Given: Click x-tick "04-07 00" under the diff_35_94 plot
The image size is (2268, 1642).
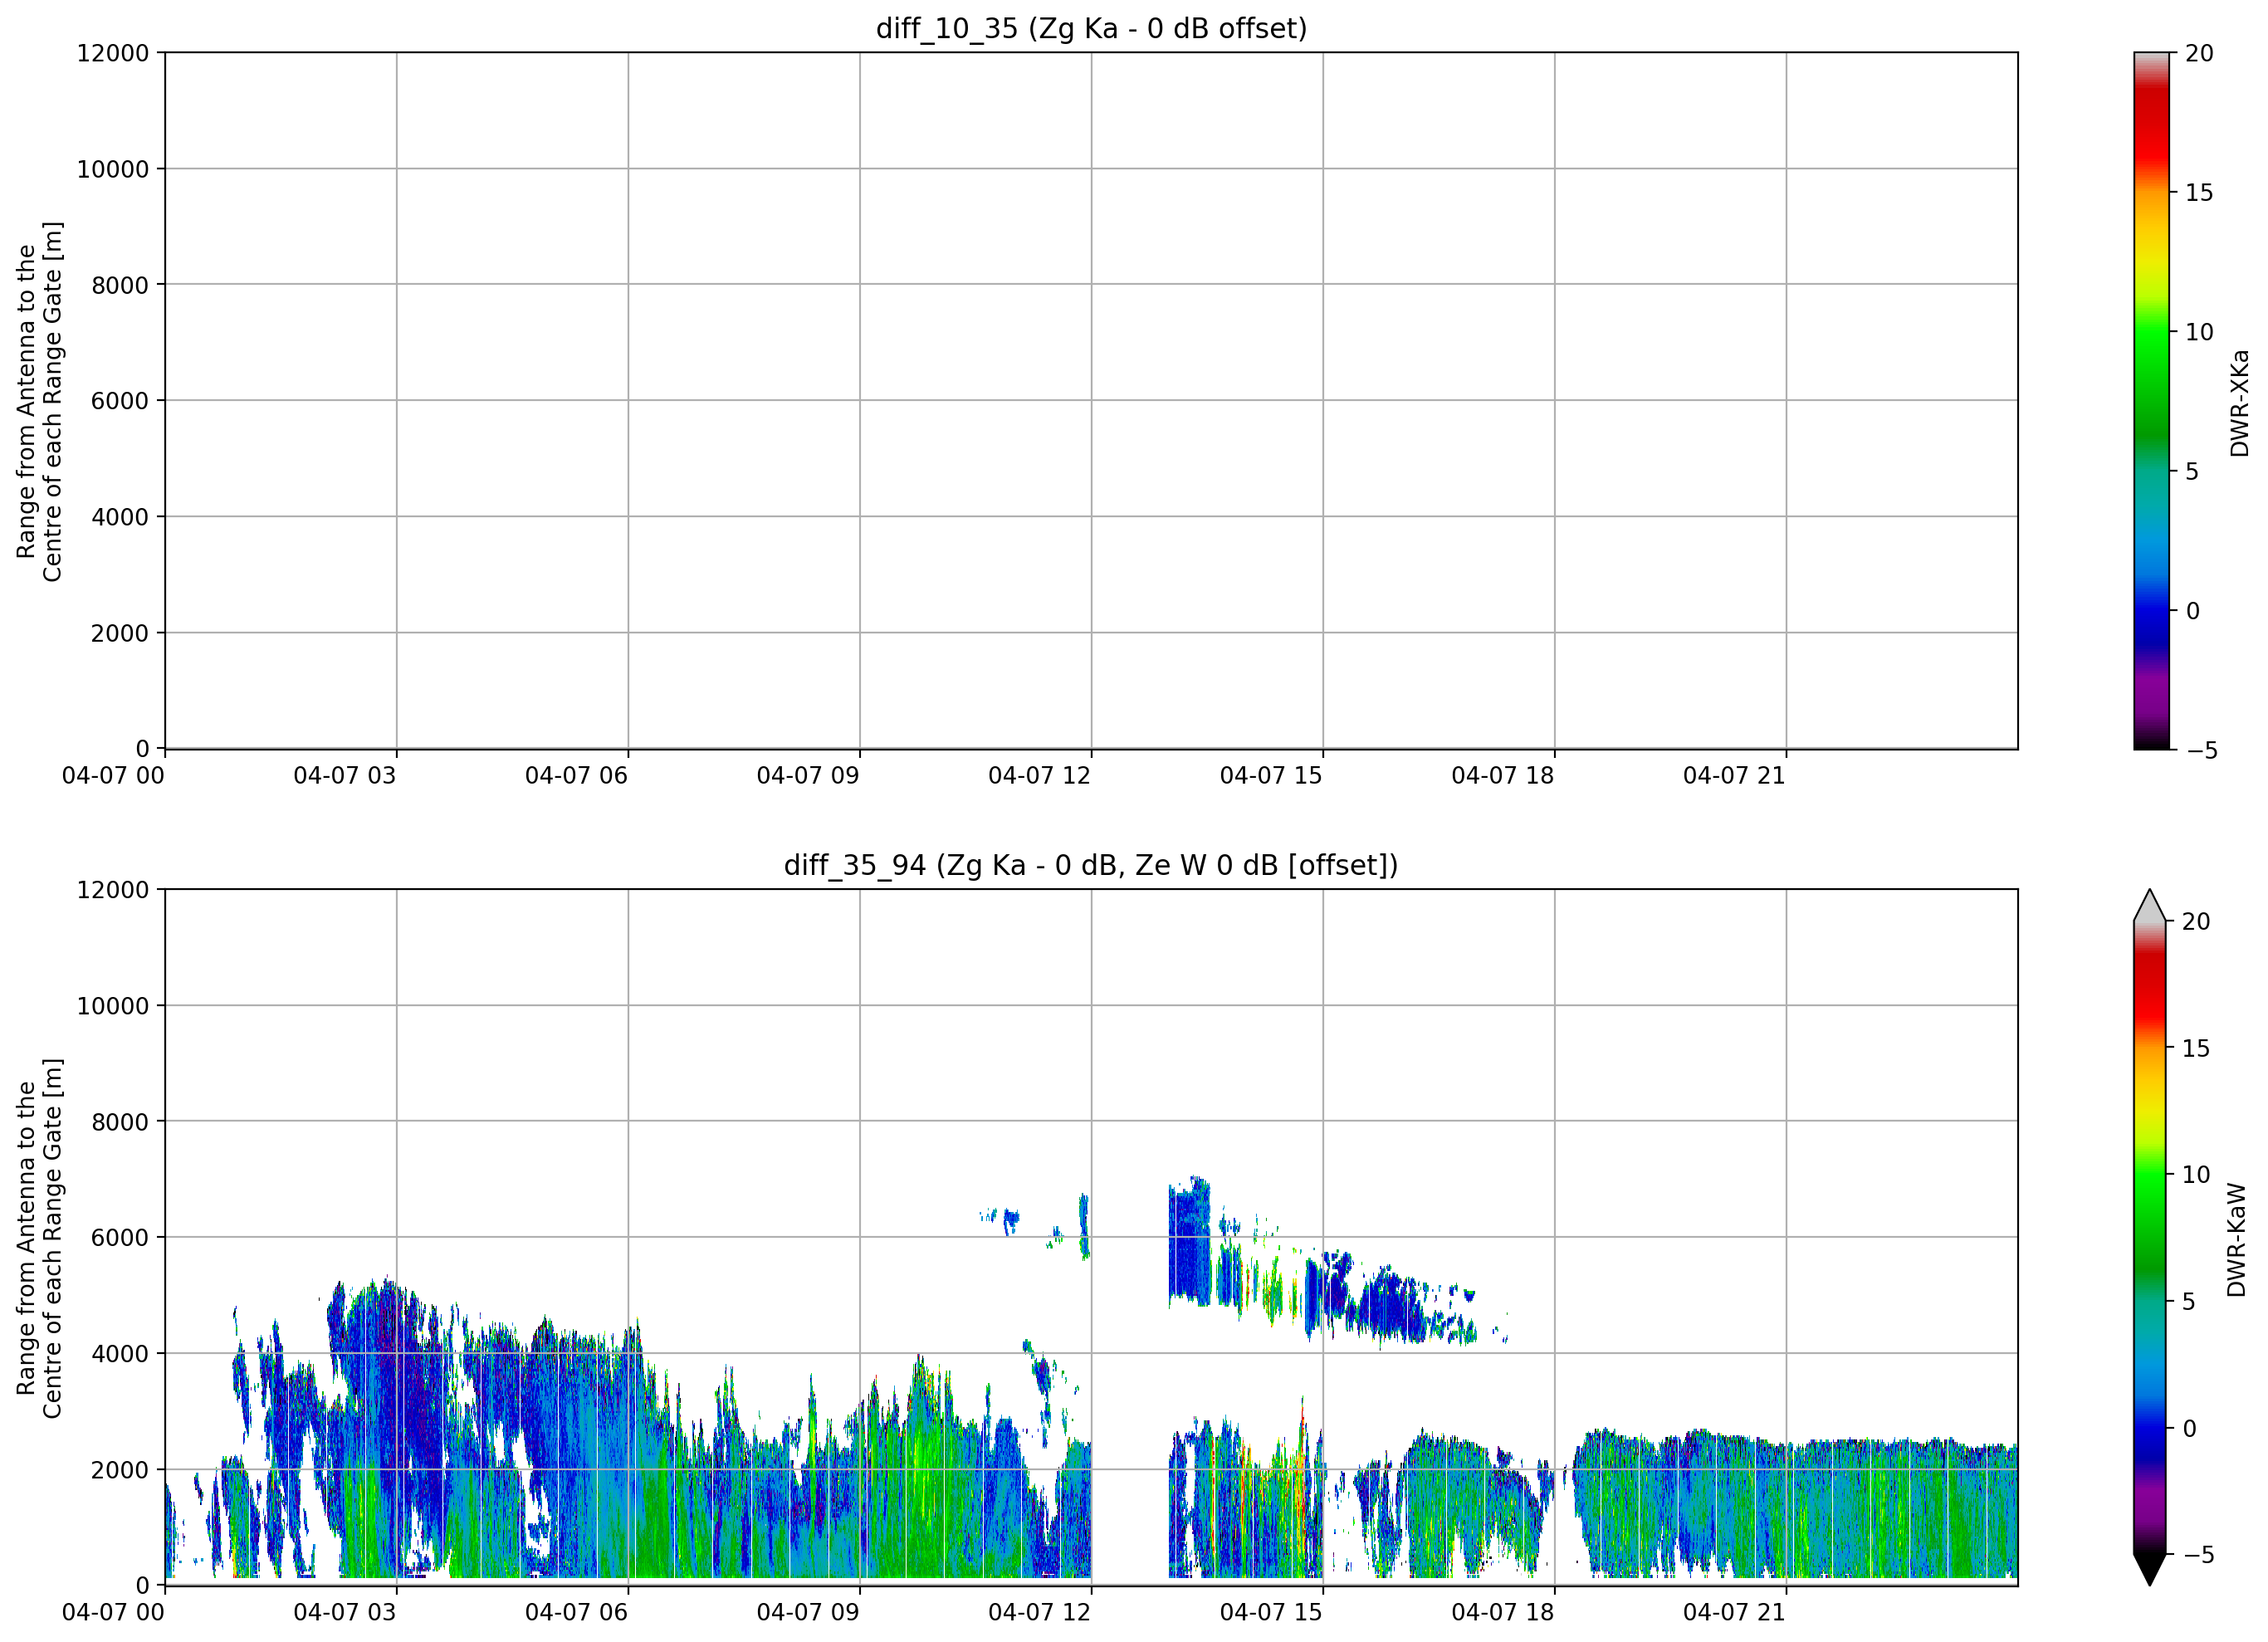Looking at the screenshot, I should (113, 1613).
